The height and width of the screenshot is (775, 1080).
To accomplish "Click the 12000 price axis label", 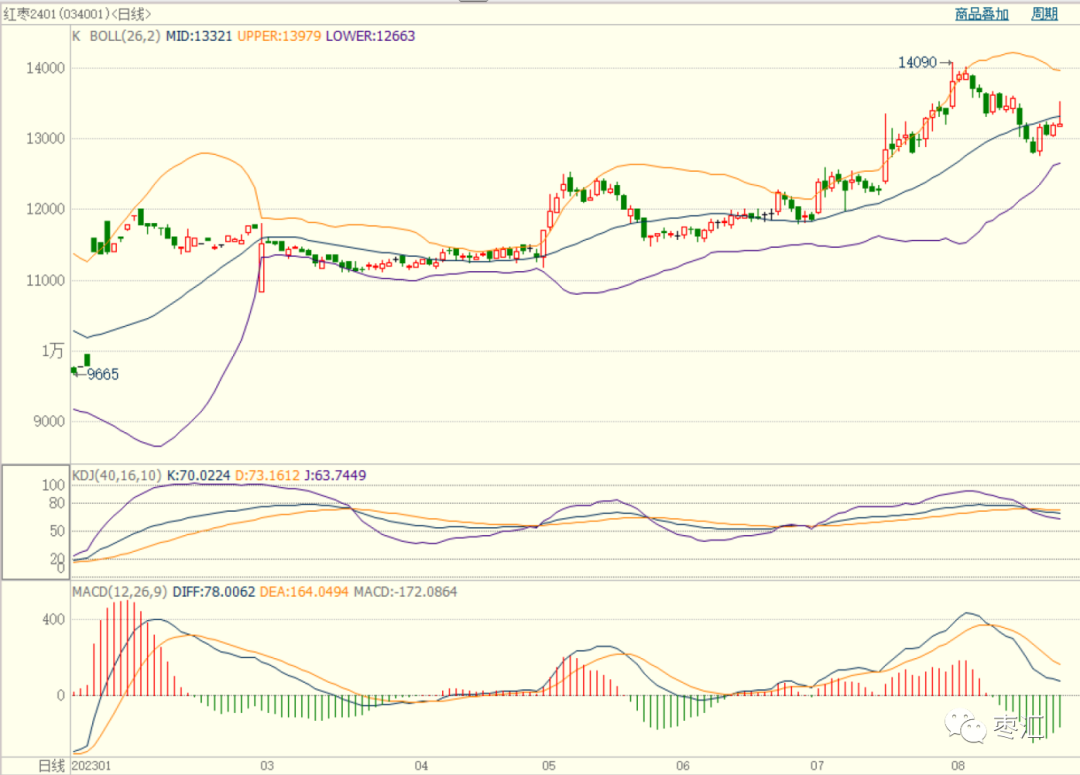I will [x=45, y=209].
